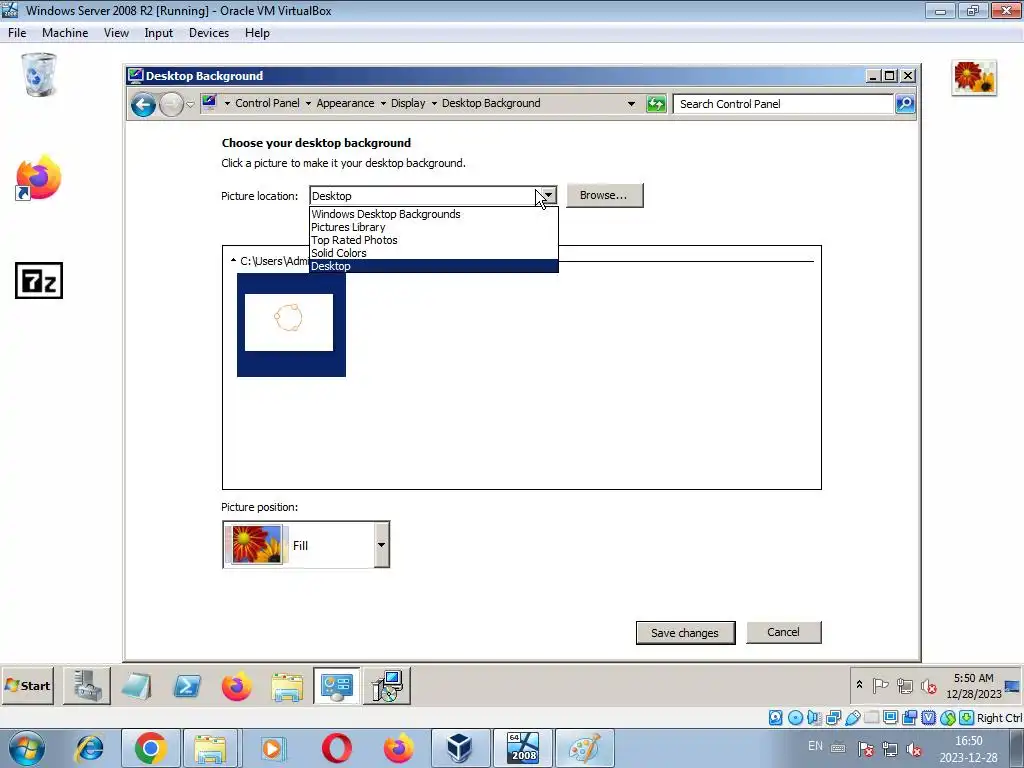Image resolution: width=1024 pixels, height=768 pixels.
Task: Open Firefox in the guest taskbar
Action: click(236, 686)
